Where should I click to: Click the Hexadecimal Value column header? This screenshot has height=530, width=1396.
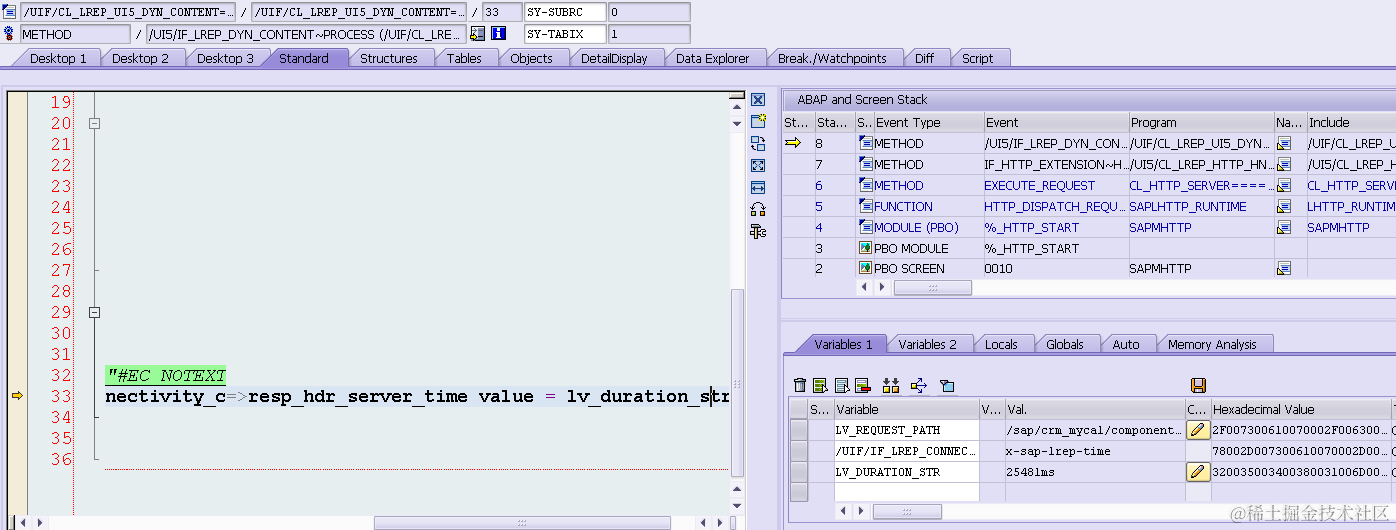click(x=1299, y=409)
